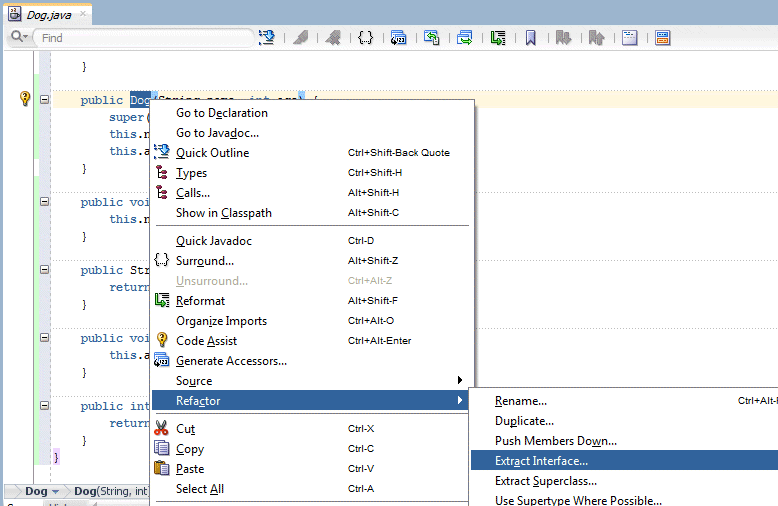Click the Surround braces toolbar icon
This screenshot has height=506, width=778.
point(366,38)
